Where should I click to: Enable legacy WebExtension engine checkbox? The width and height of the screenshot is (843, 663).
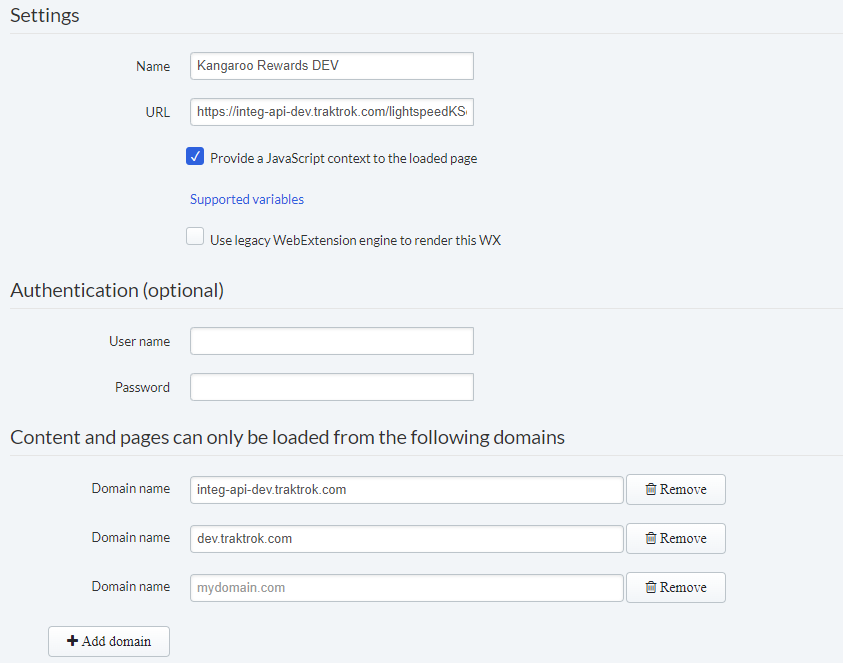pyautogui.click(x=195, y=236)
